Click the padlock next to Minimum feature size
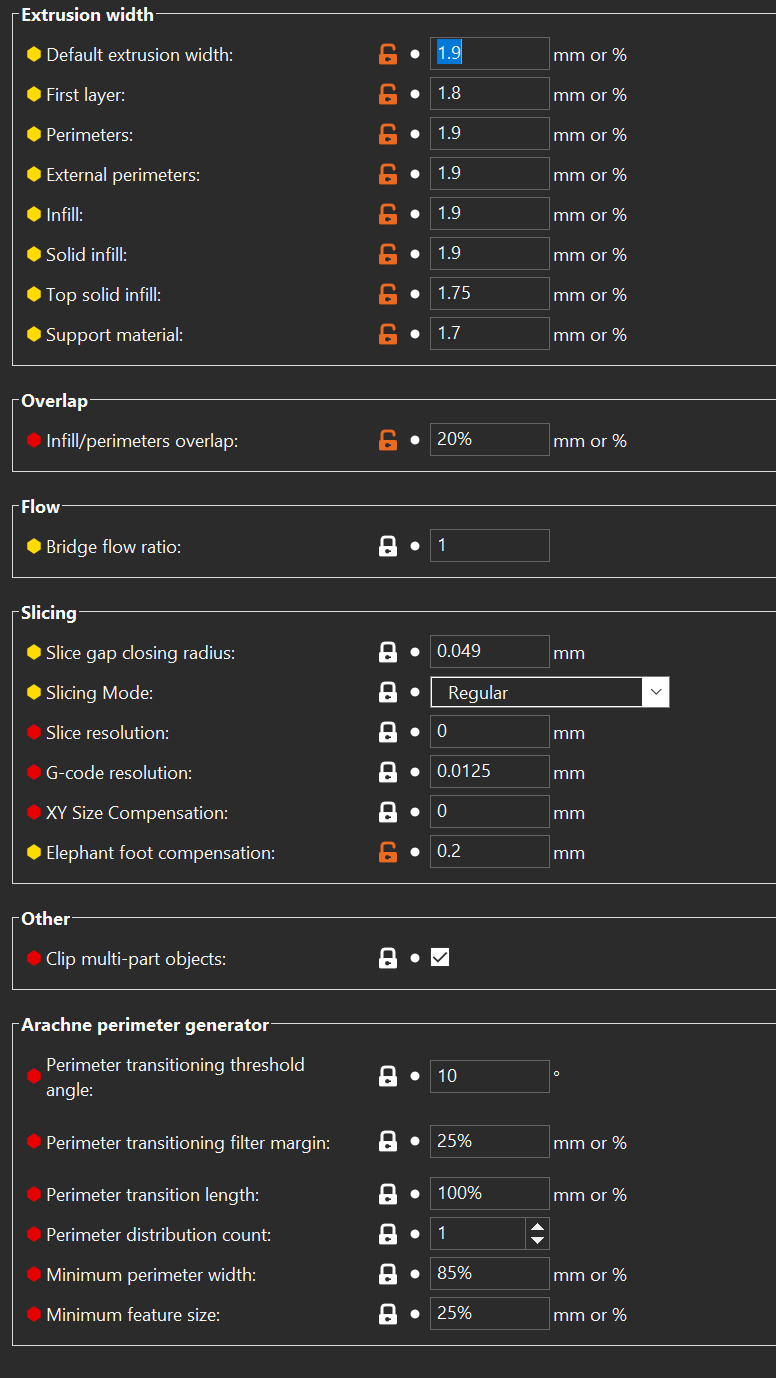Viewport: 776px width, 1378px height. coord(387,1313)
